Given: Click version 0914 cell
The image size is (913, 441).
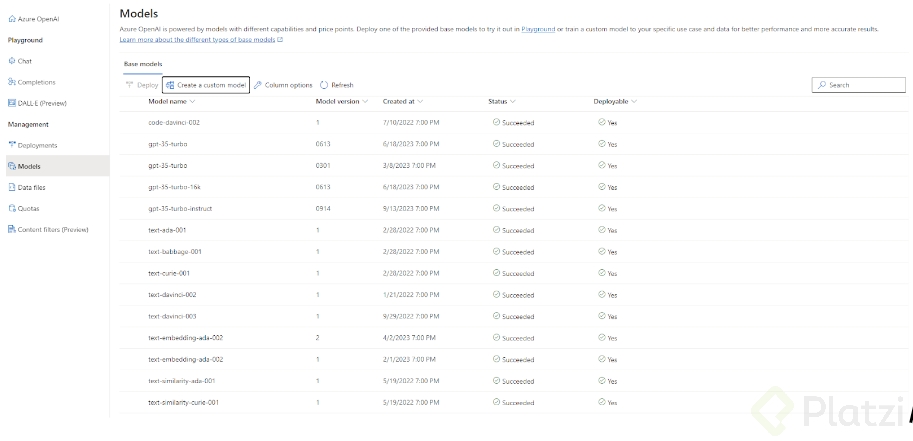Looking at the screenshot, I should coord(323,209).
